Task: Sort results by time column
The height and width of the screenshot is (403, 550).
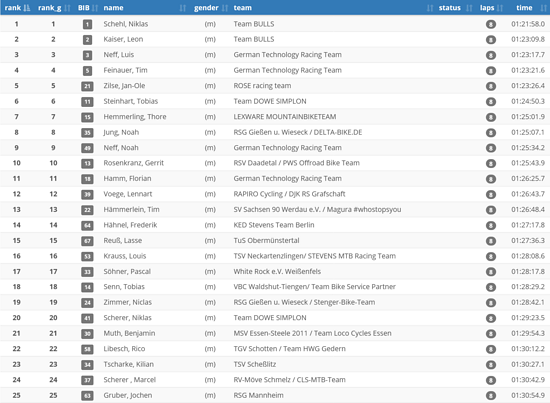Action: point(528,8)
